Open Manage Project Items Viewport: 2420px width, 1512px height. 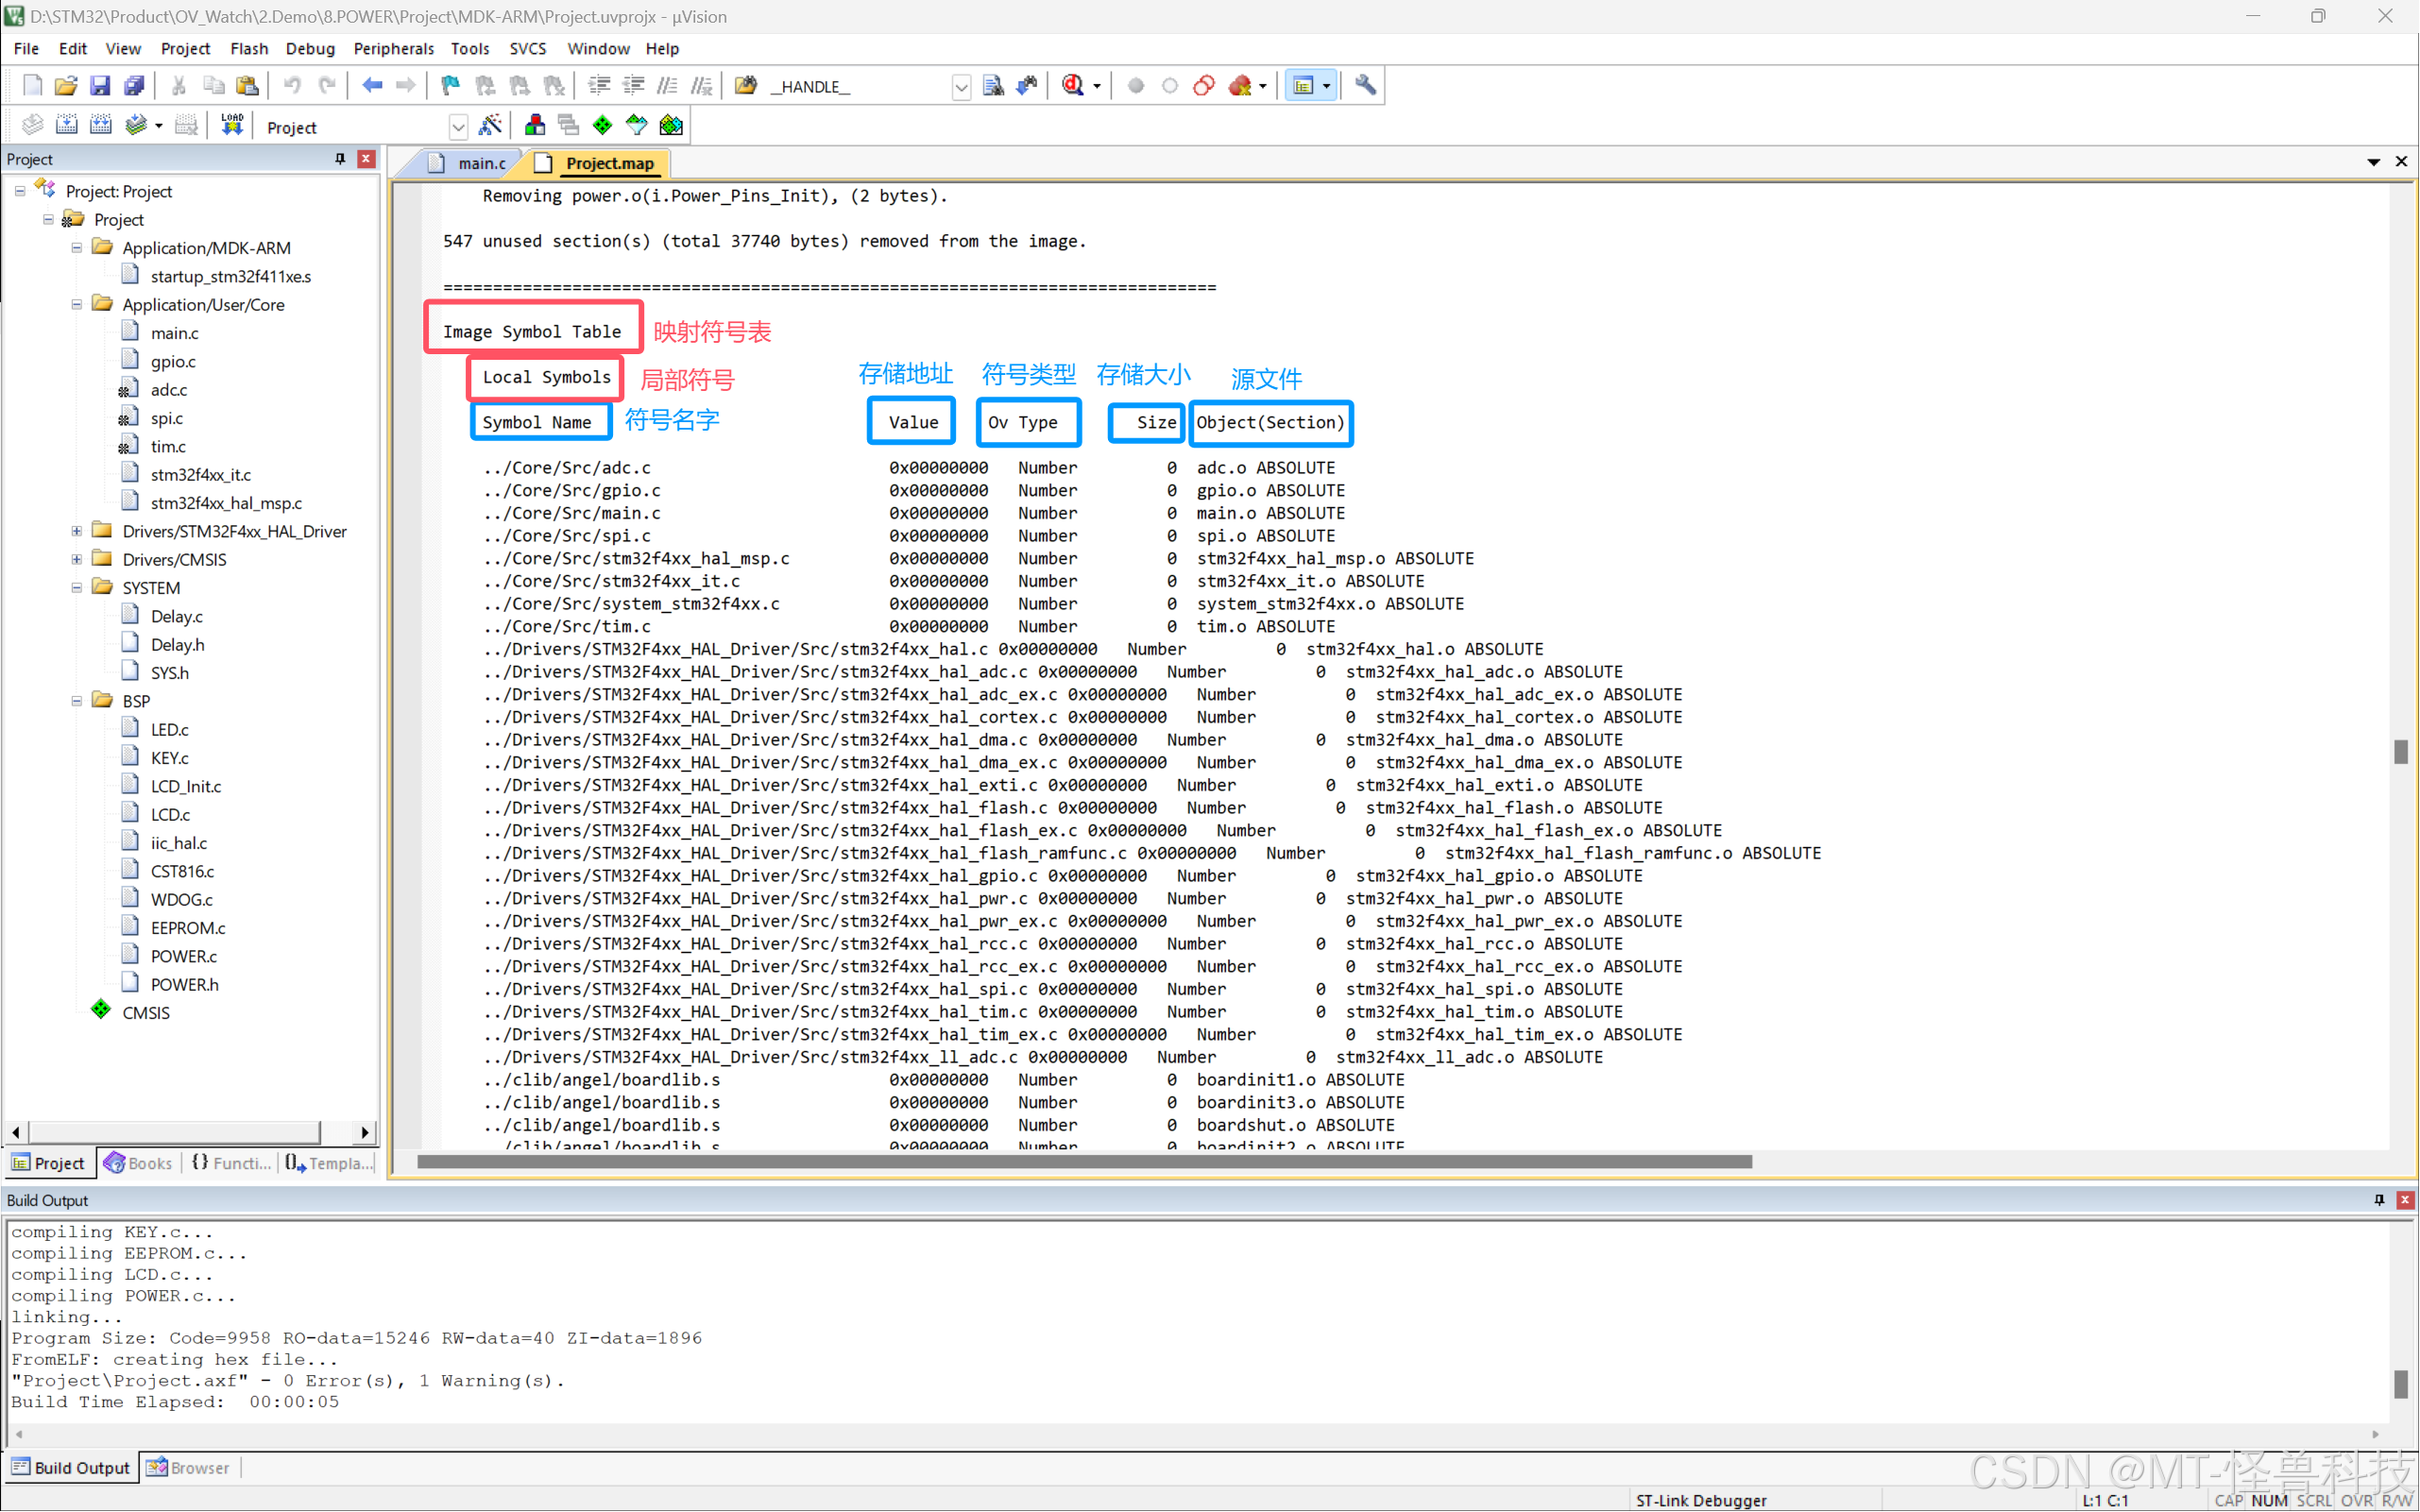pos(534,125)
